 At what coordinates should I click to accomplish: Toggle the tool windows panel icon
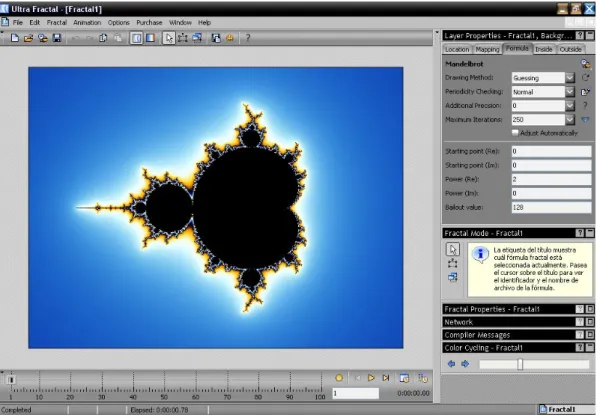pyautogui.click(x=136, y=38)
